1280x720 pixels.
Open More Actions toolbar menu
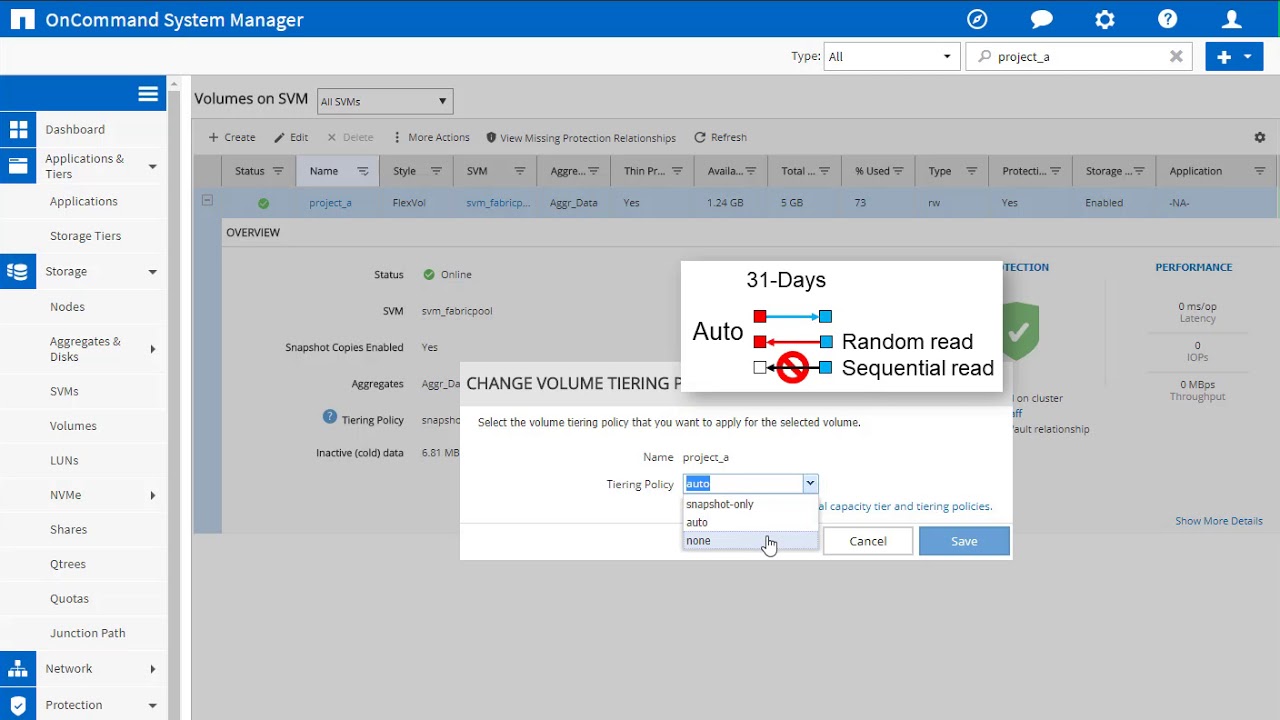click(x=431, y=137)
